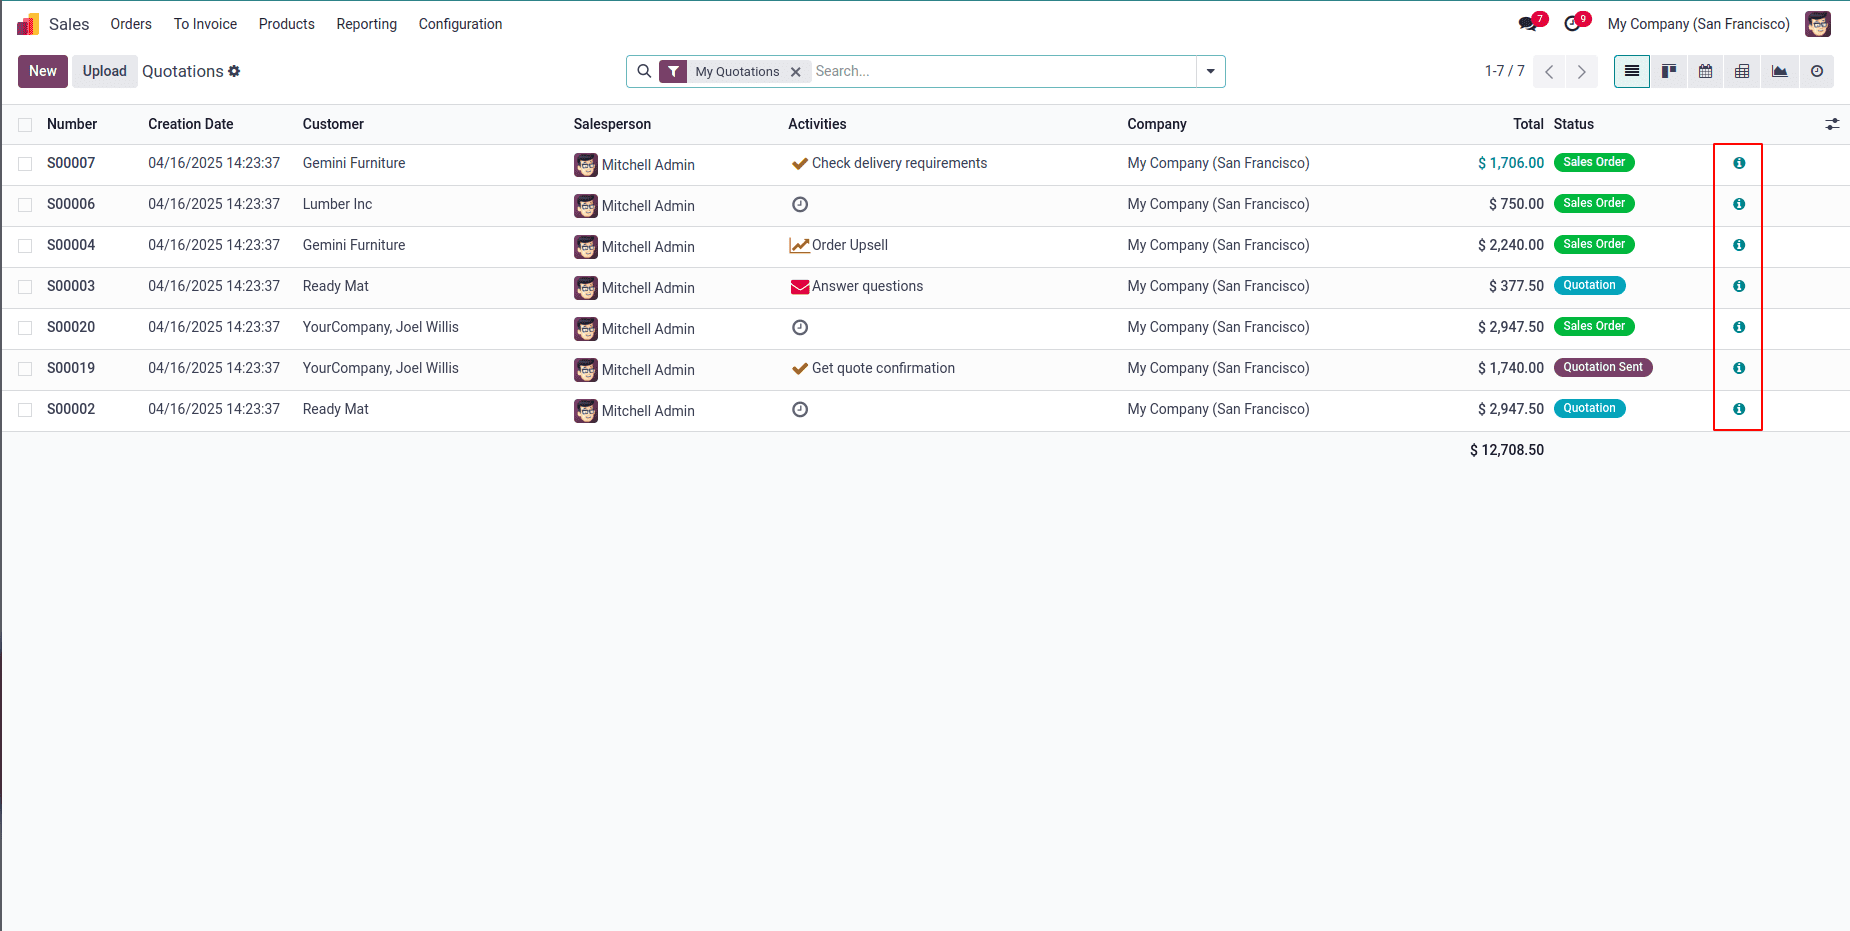The image size is (1850, 931).
Task: Click info icon for S00003 row
Action: (x=1739, y=286)
